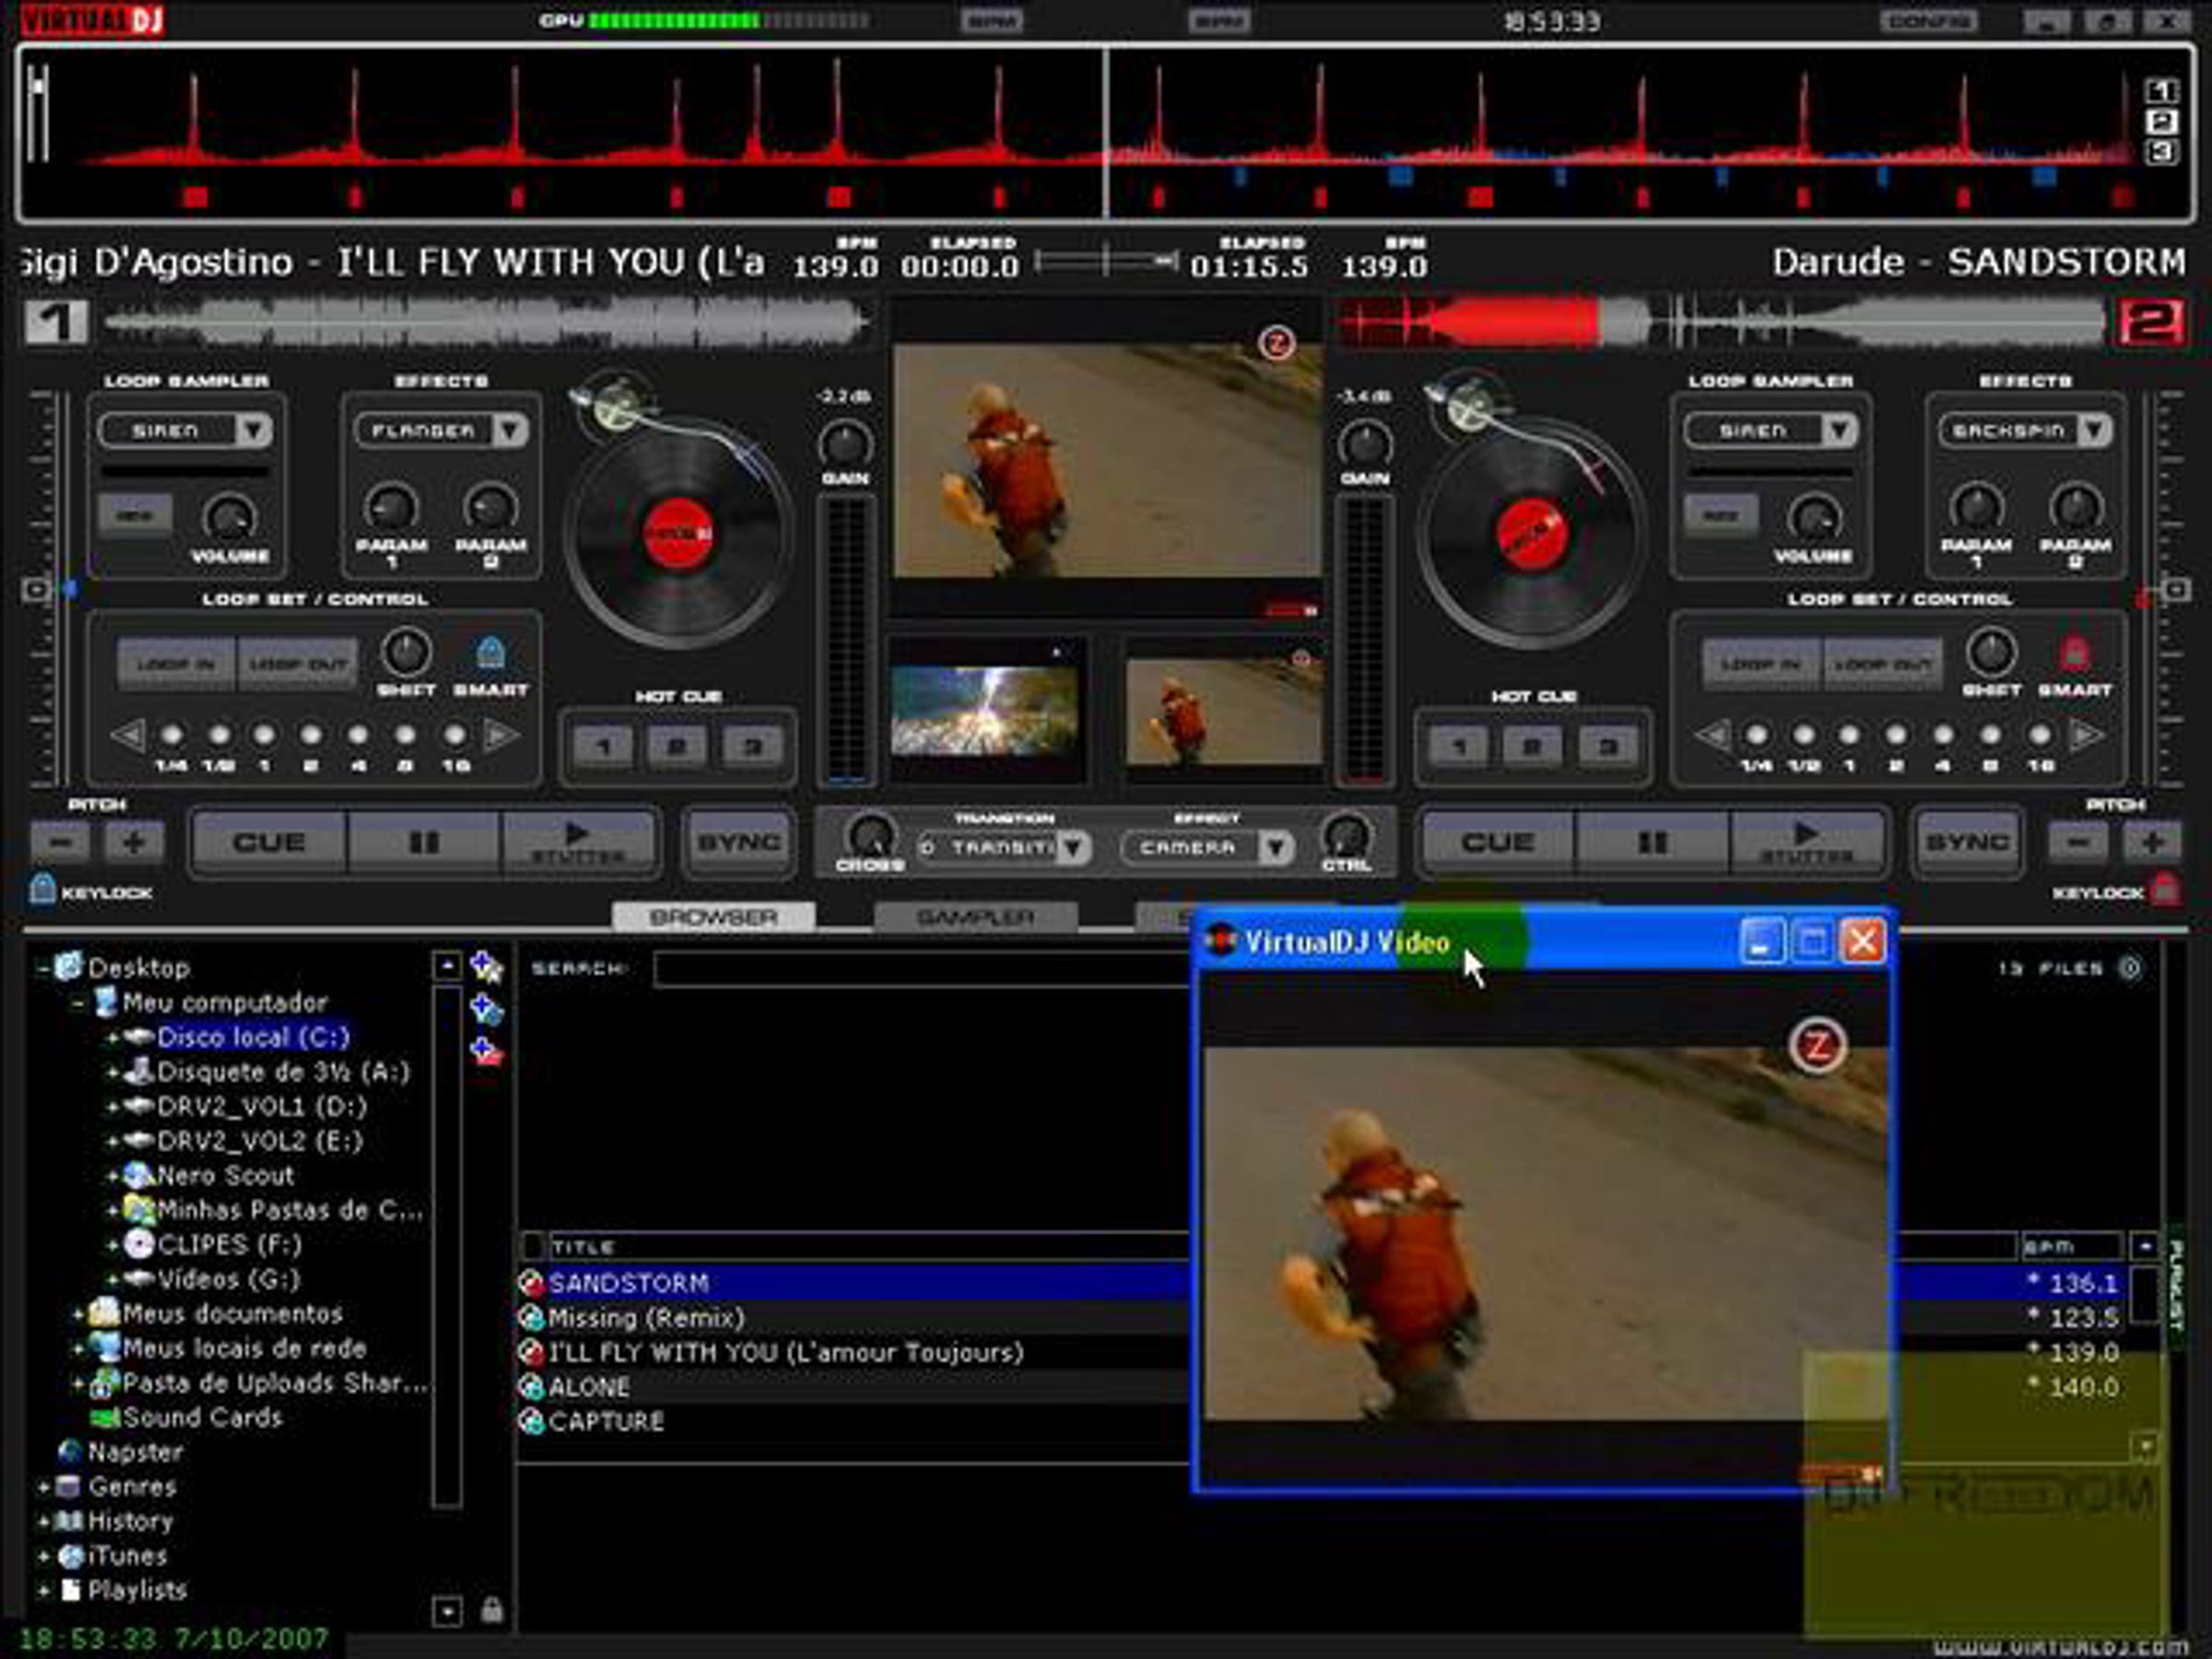The width and height of the screenshot is (2212, 1659).
Task: Toggle the Smart loop lock on deck 1
Action: [x=489, y=654]
